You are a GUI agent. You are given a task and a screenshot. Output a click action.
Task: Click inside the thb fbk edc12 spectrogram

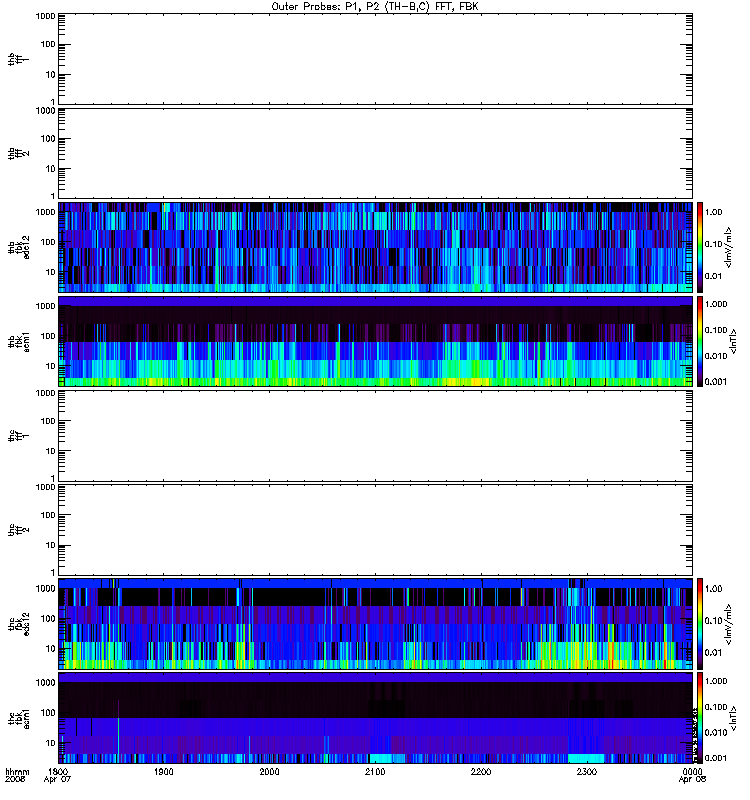[x=376, y=247]
